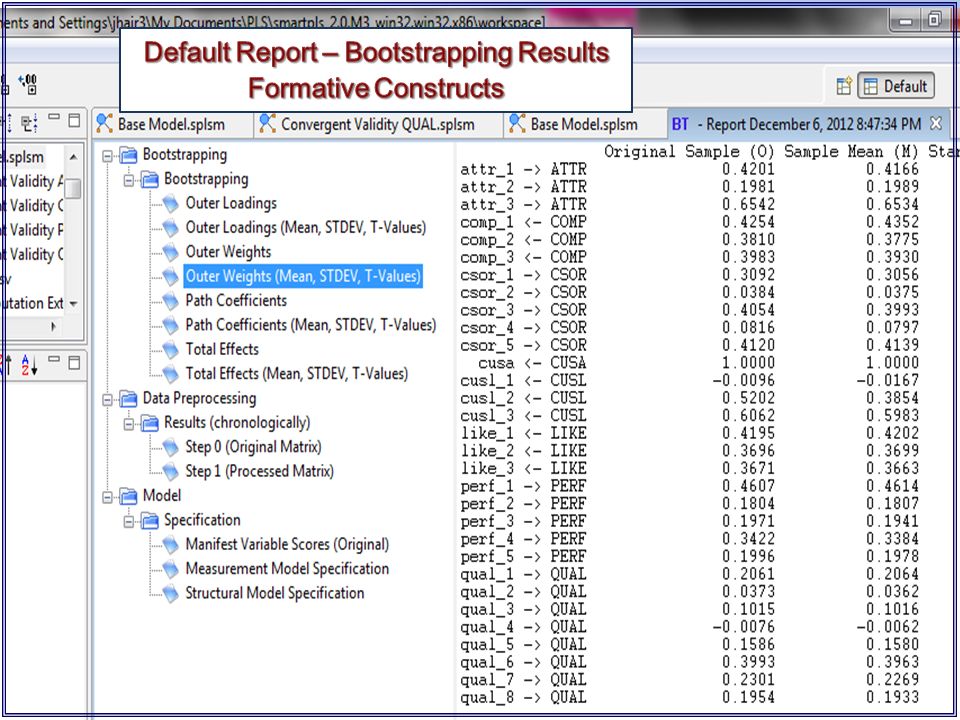
Task: Click the Specification folder icon
Action: click(149, 521)
